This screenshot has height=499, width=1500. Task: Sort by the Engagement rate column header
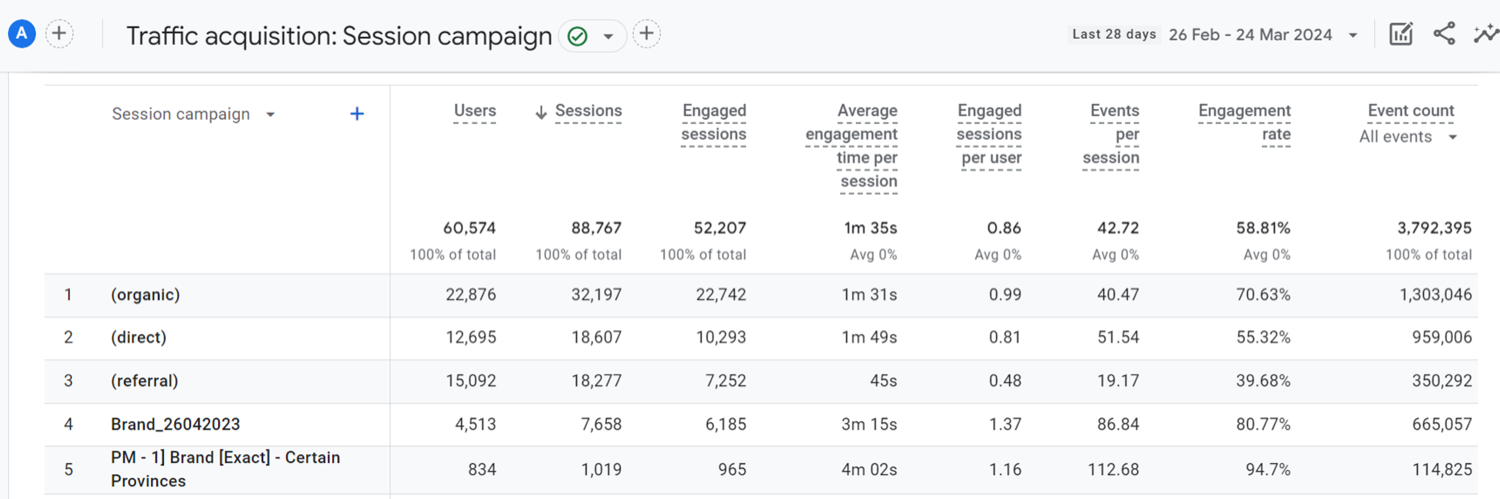(1245, 123)
